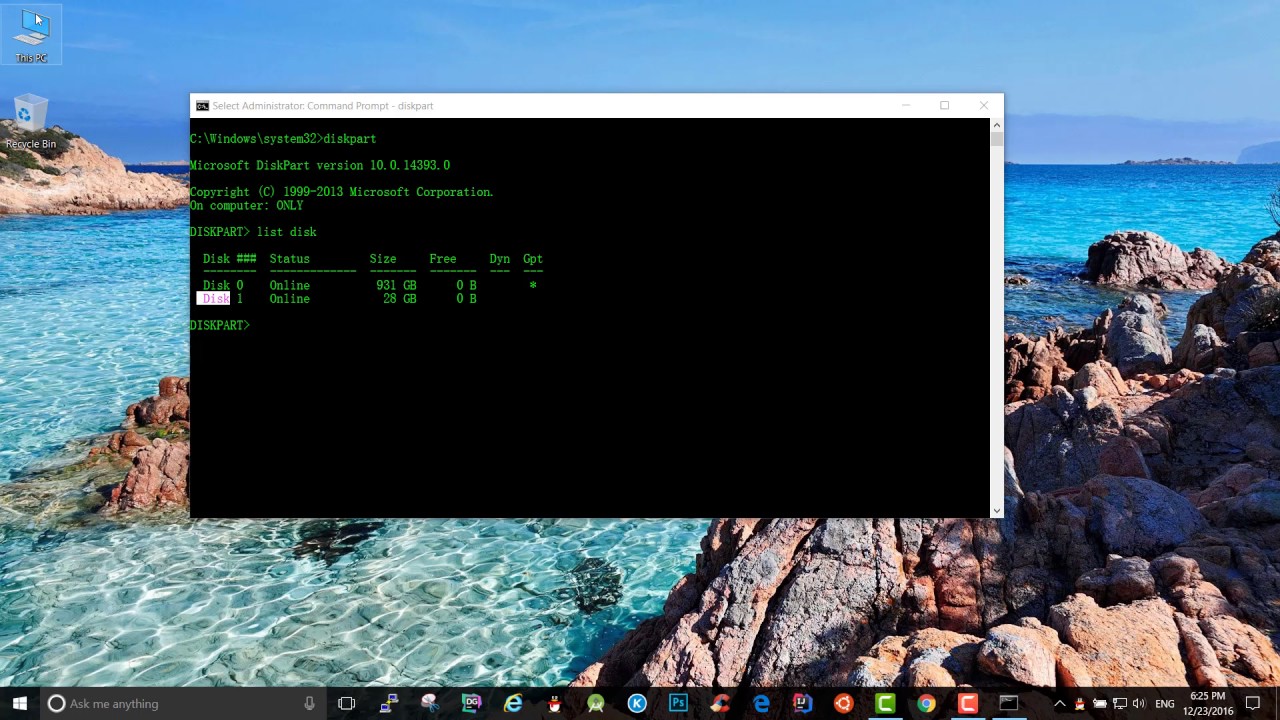Open the This PC desktop icon
The height and width of the screenshot is (720, 1280).
tap(31, 35)
